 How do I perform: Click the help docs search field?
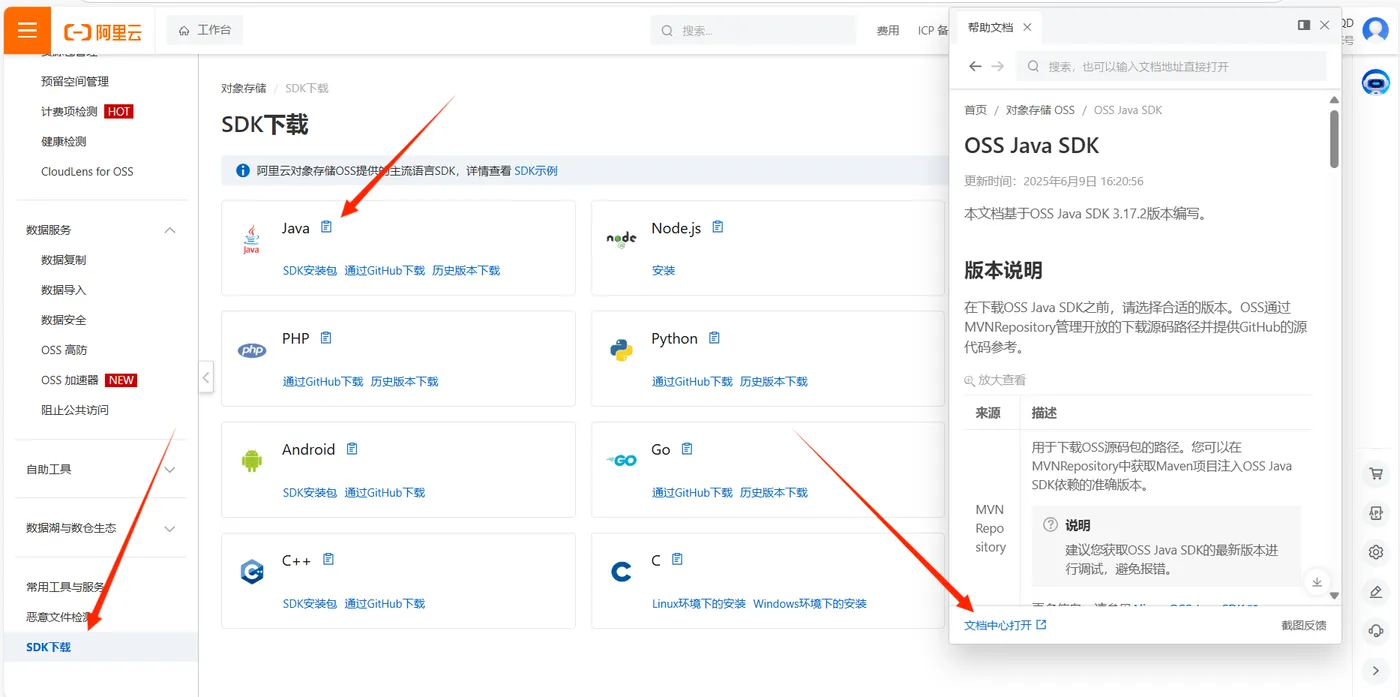[x=1172, y=66]
